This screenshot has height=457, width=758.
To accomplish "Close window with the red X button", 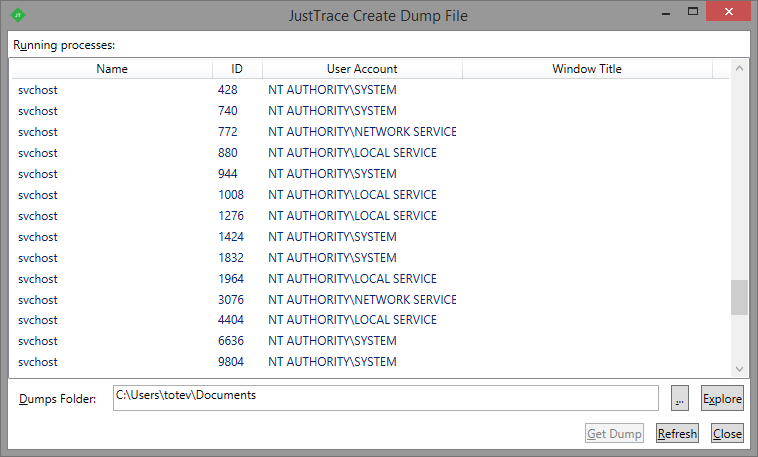I will pos(729,12).
